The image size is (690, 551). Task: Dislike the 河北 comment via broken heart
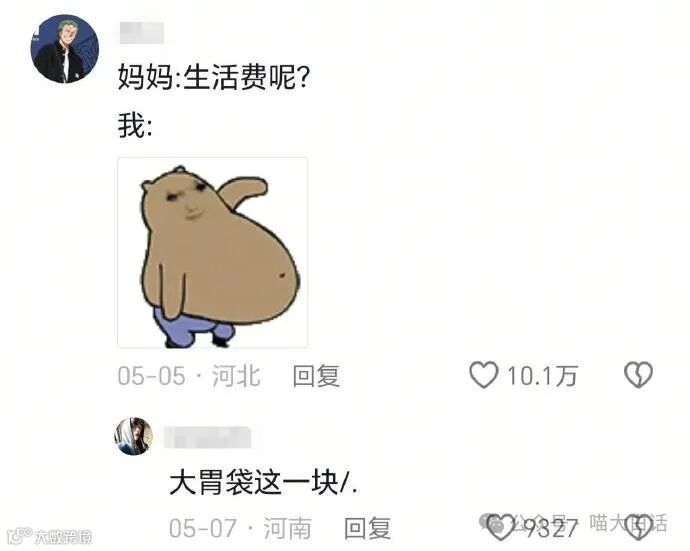click(x=638, y=375)
